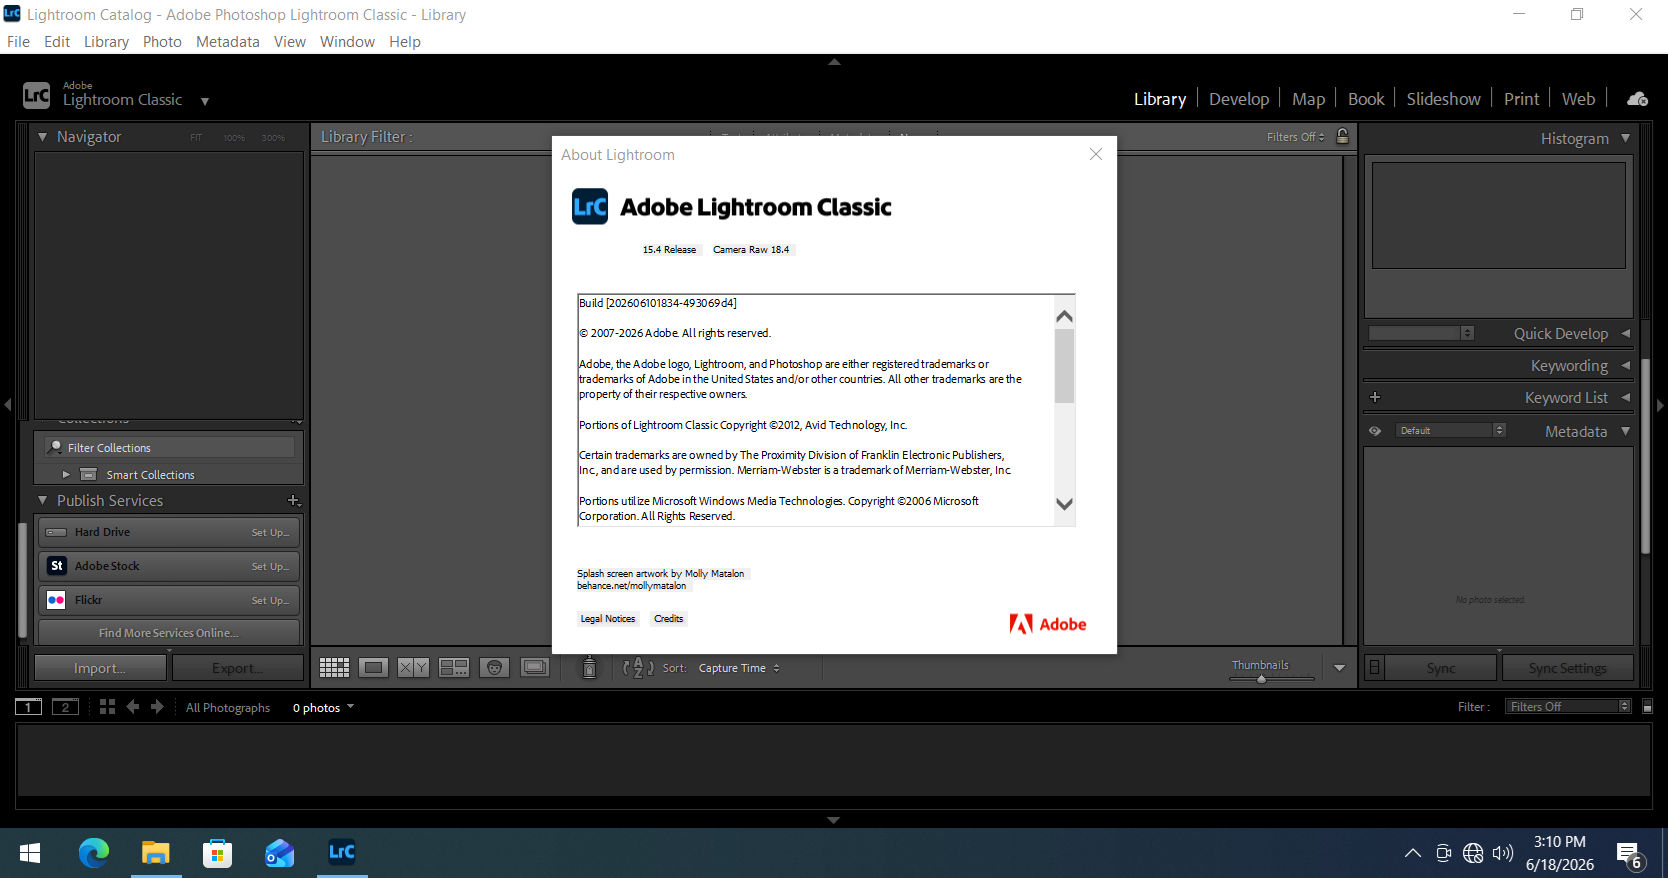Collapse the Navigator panel triangle
This screenshot has width=1668, height=878.
[42, 136]
